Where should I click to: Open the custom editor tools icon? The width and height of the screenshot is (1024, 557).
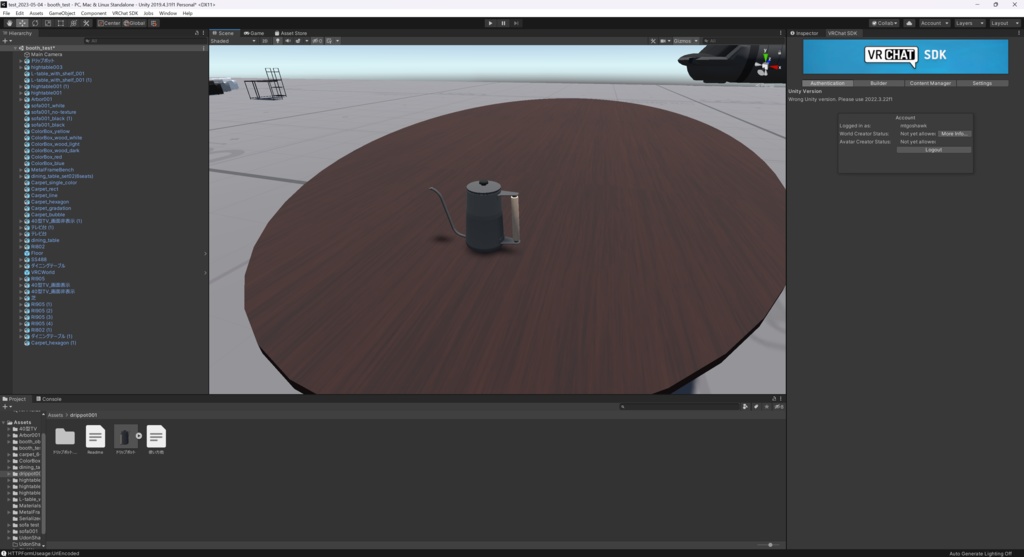point(86,23)
